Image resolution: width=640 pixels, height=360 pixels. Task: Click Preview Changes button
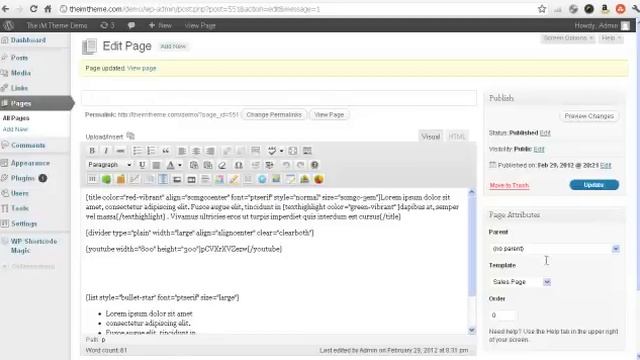[589, 116]
